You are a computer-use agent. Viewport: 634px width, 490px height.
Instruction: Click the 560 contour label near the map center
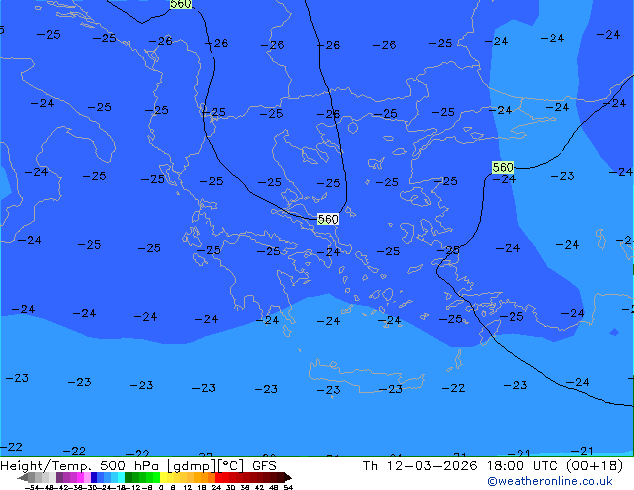(x=328, y=219)
